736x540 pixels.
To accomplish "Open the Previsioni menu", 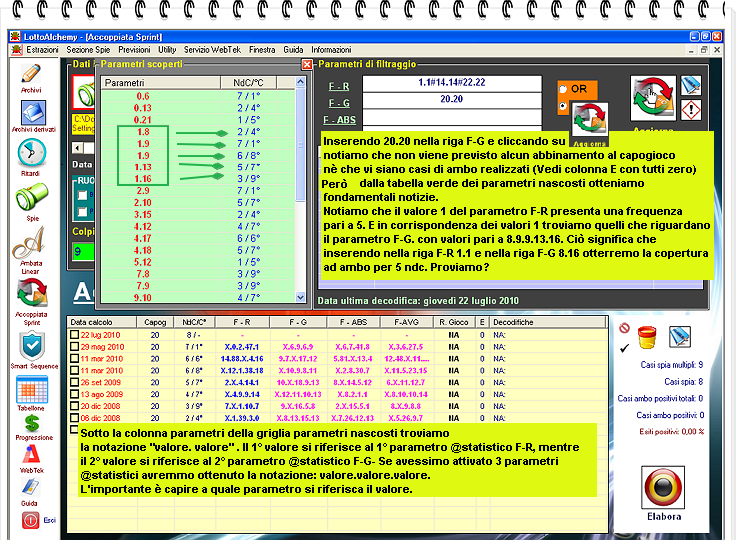I will 134,50.
